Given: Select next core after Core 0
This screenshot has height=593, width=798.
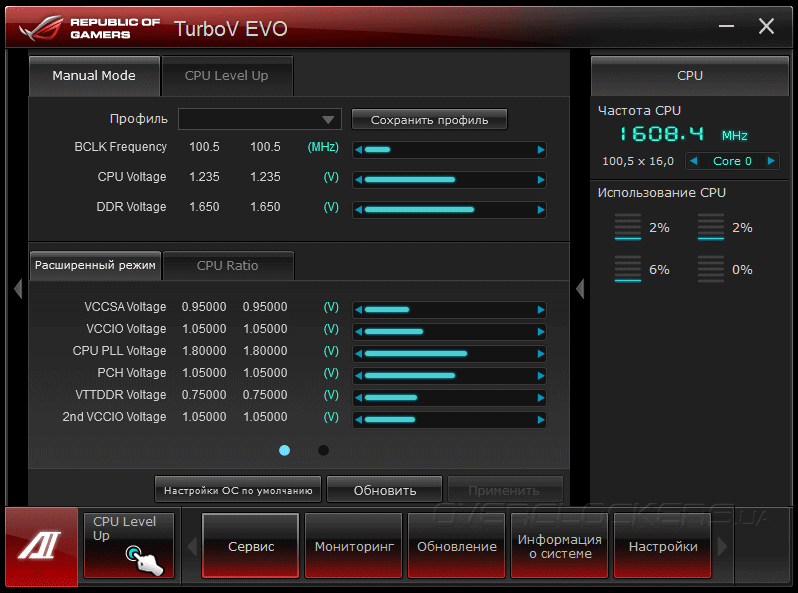Looking at the screenshot, I should click(771, 161).
